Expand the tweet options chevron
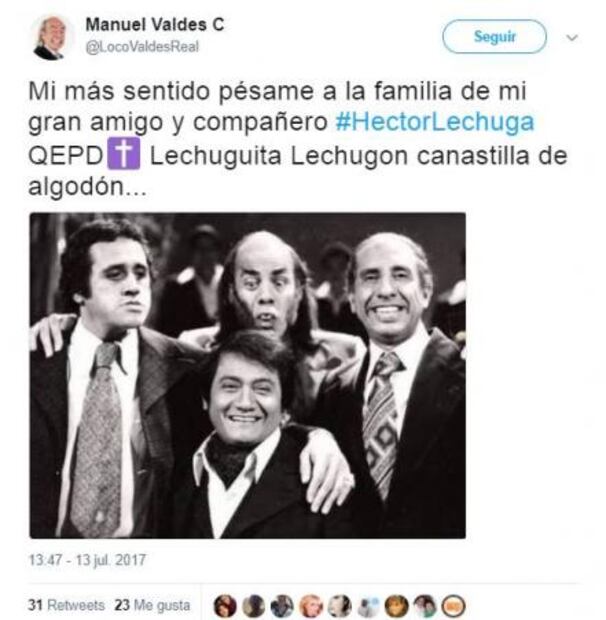Viewport: 606px width, 620px height. tap(572, 38)
